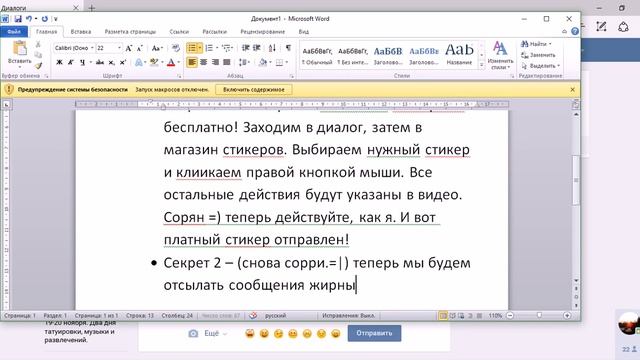Click the spell-check icon in status bar
This screenshot has width=640, height=360.
(x=253, y=316)
